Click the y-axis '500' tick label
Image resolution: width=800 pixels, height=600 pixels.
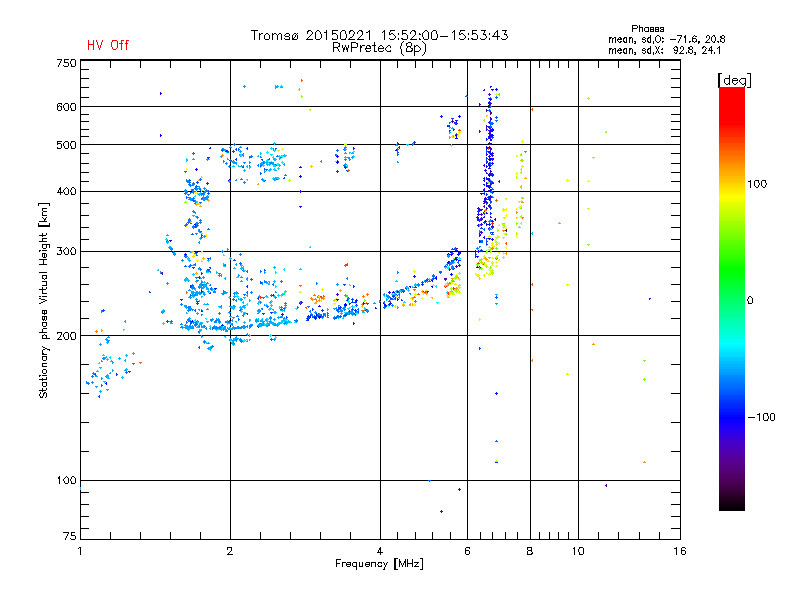66,145
